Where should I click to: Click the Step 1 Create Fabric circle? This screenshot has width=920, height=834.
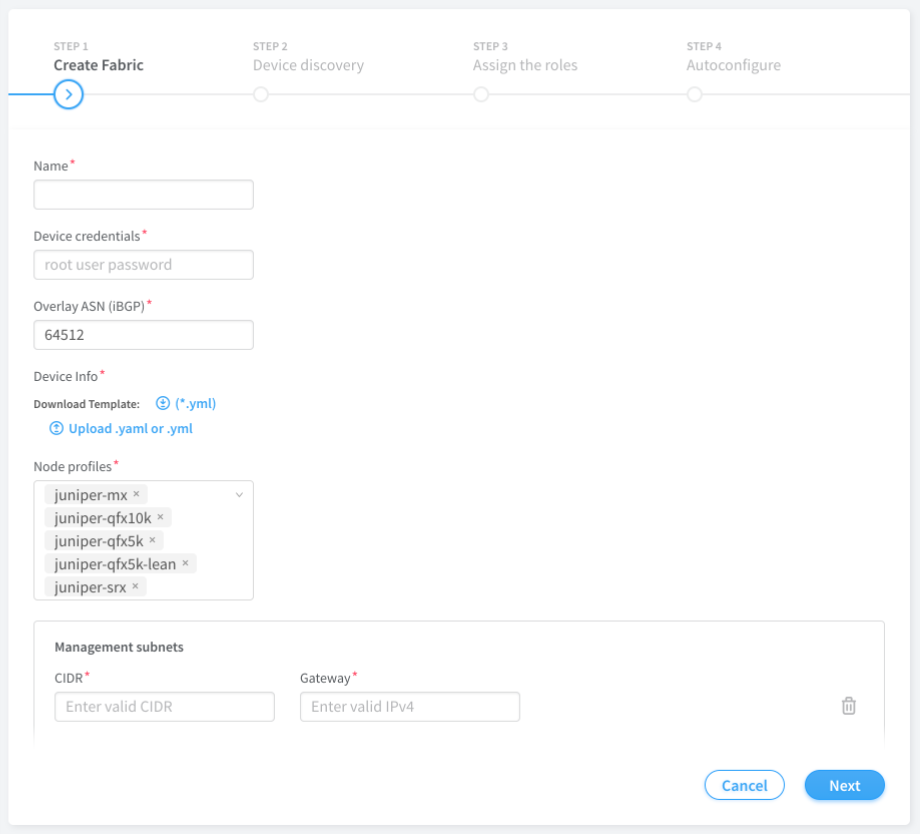coord(68,95)
